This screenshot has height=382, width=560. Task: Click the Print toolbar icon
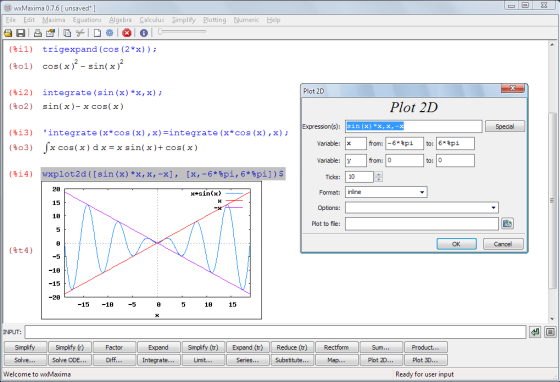(x=38, y=33)
